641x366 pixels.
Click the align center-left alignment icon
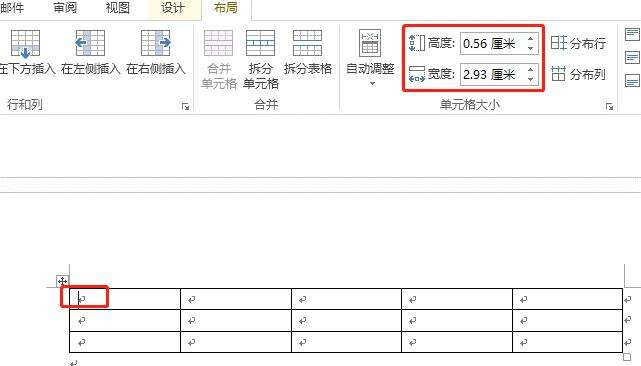[x=632, y=57]
